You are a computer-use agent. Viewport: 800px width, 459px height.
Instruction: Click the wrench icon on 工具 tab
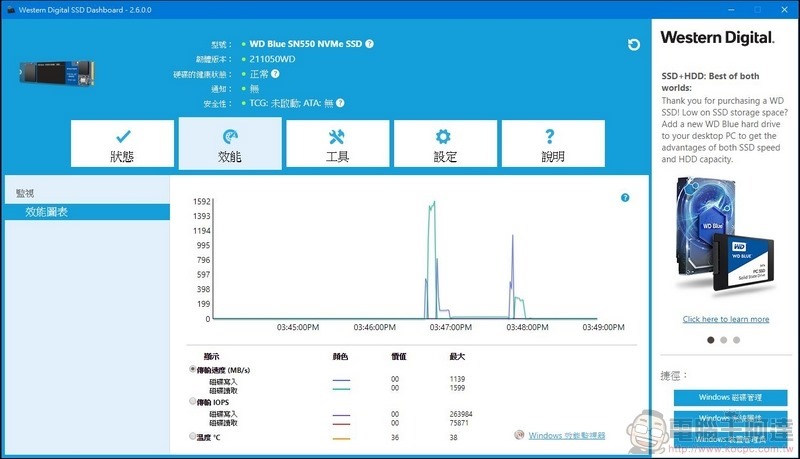[337, 136]
